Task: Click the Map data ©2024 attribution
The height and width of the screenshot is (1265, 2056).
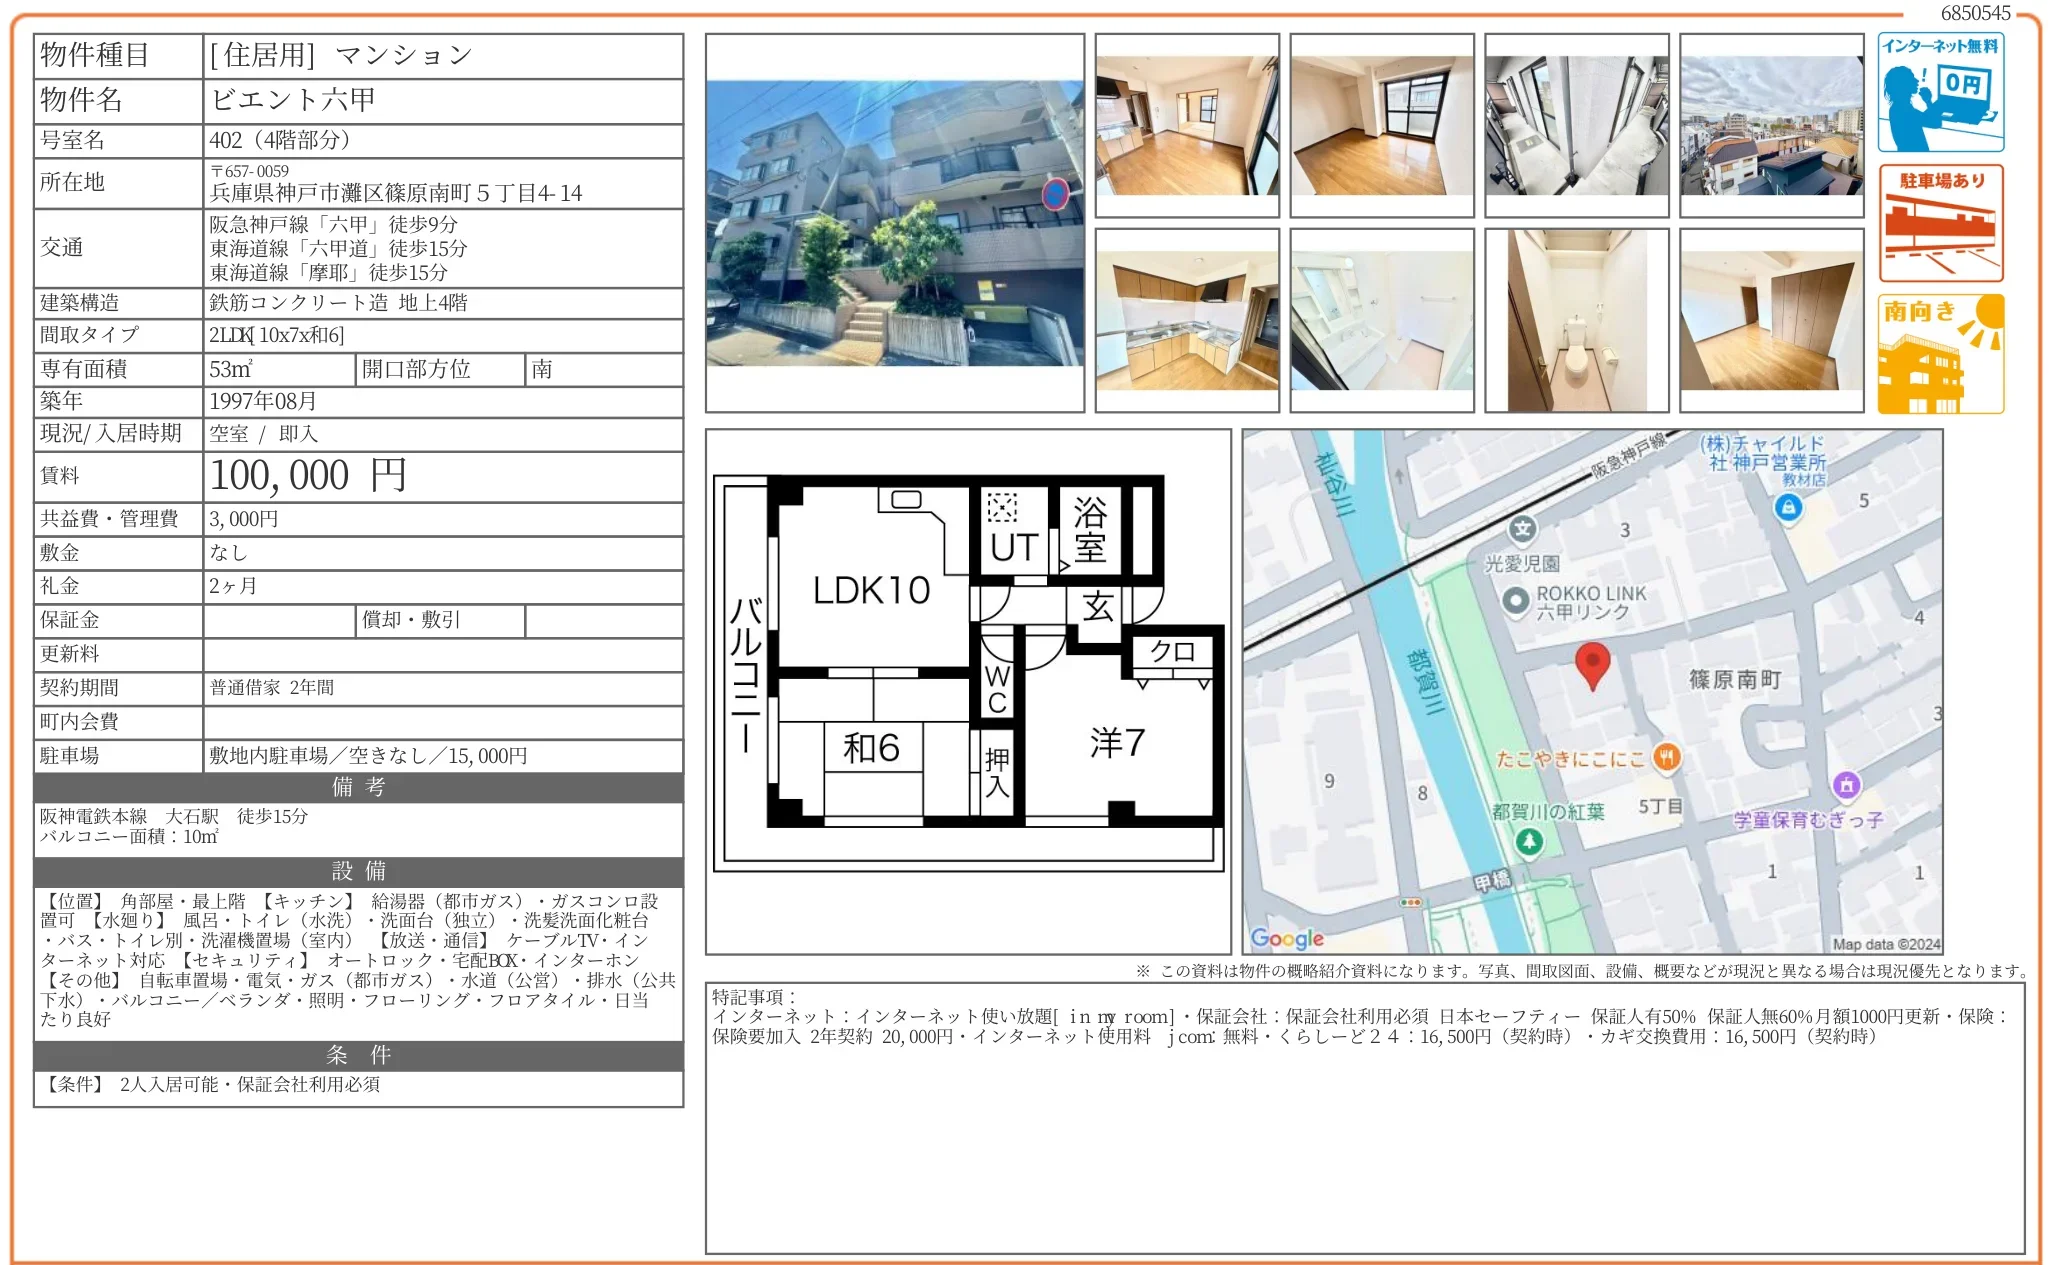Action: coord(1885,944)
